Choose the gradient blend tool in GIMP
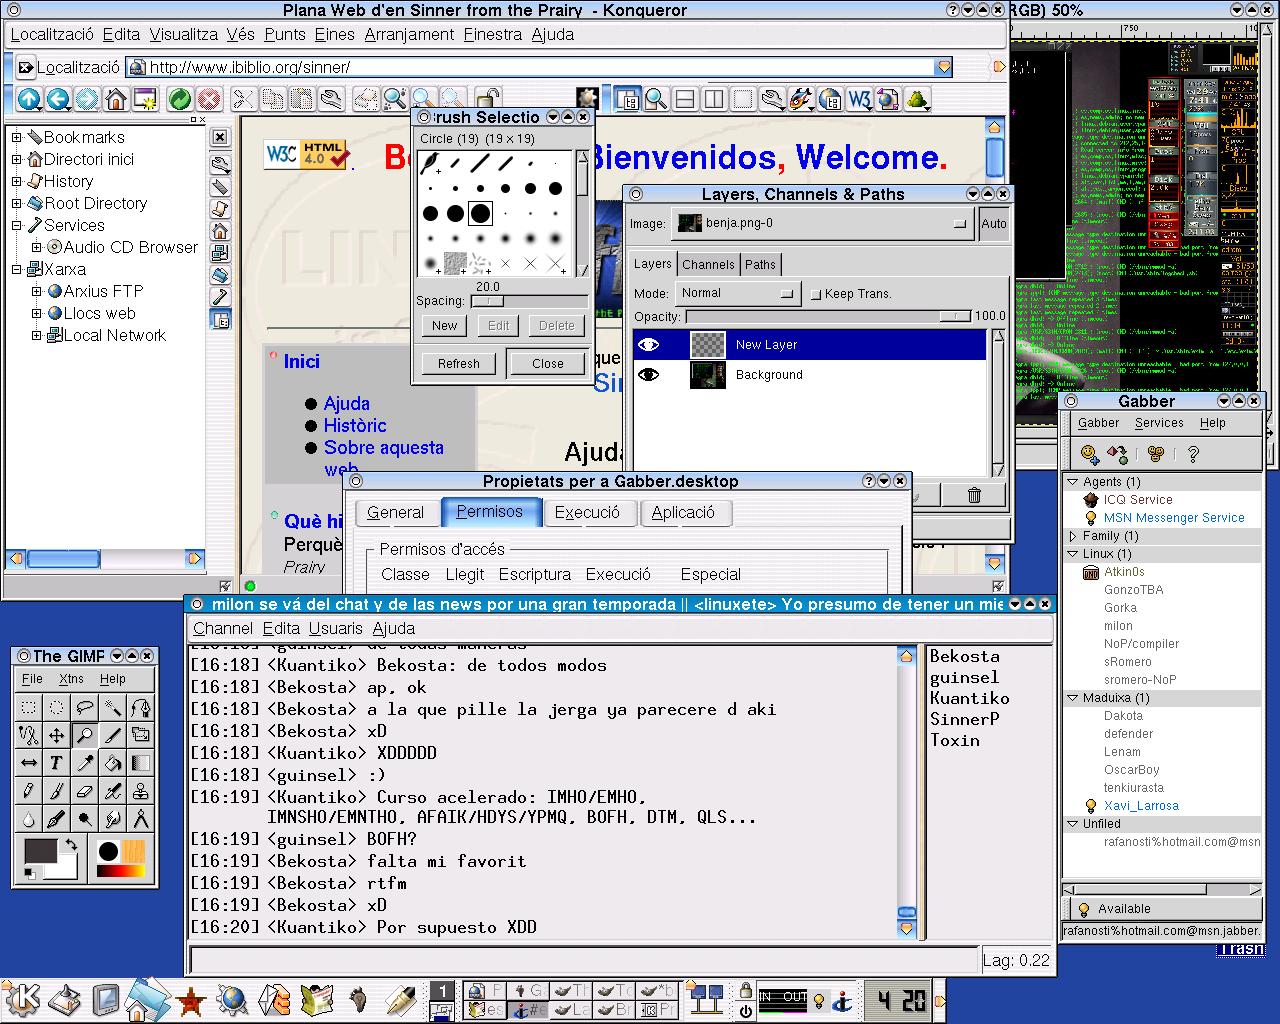This screenshot has width=1280, height=1024. point(140,763)
